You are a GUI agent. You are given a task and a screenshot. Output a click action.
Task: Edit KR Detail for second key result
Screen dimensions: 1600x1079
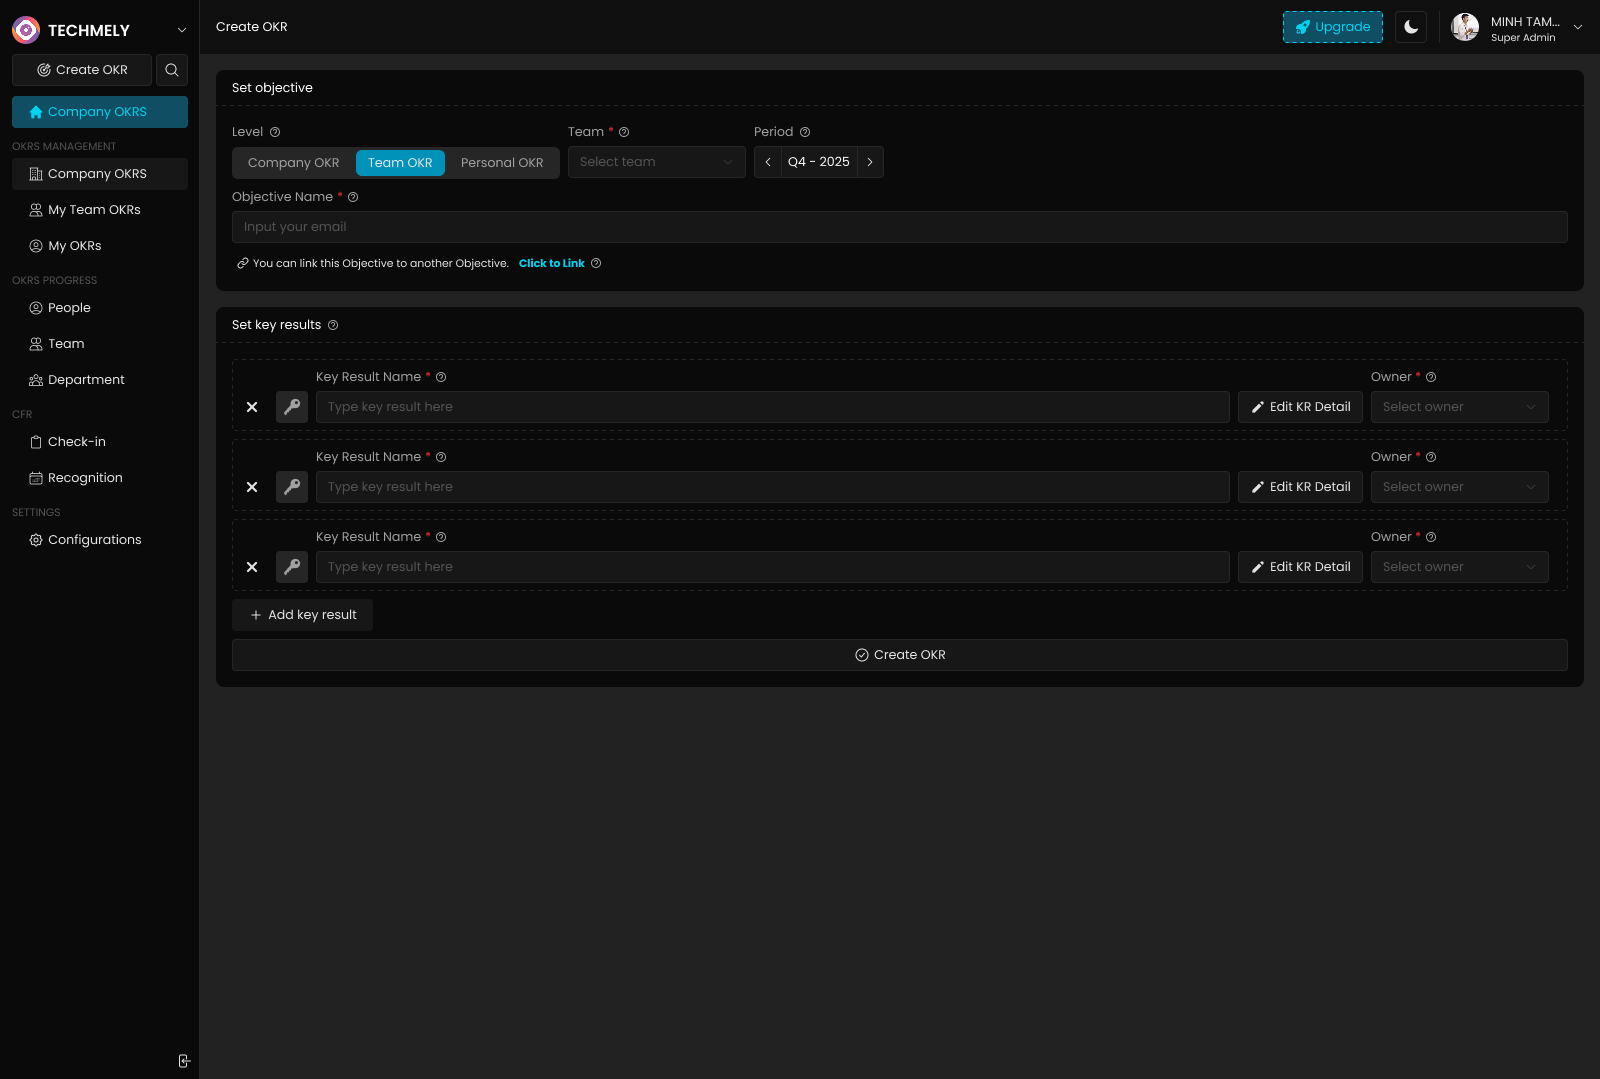pos(1300,487)
